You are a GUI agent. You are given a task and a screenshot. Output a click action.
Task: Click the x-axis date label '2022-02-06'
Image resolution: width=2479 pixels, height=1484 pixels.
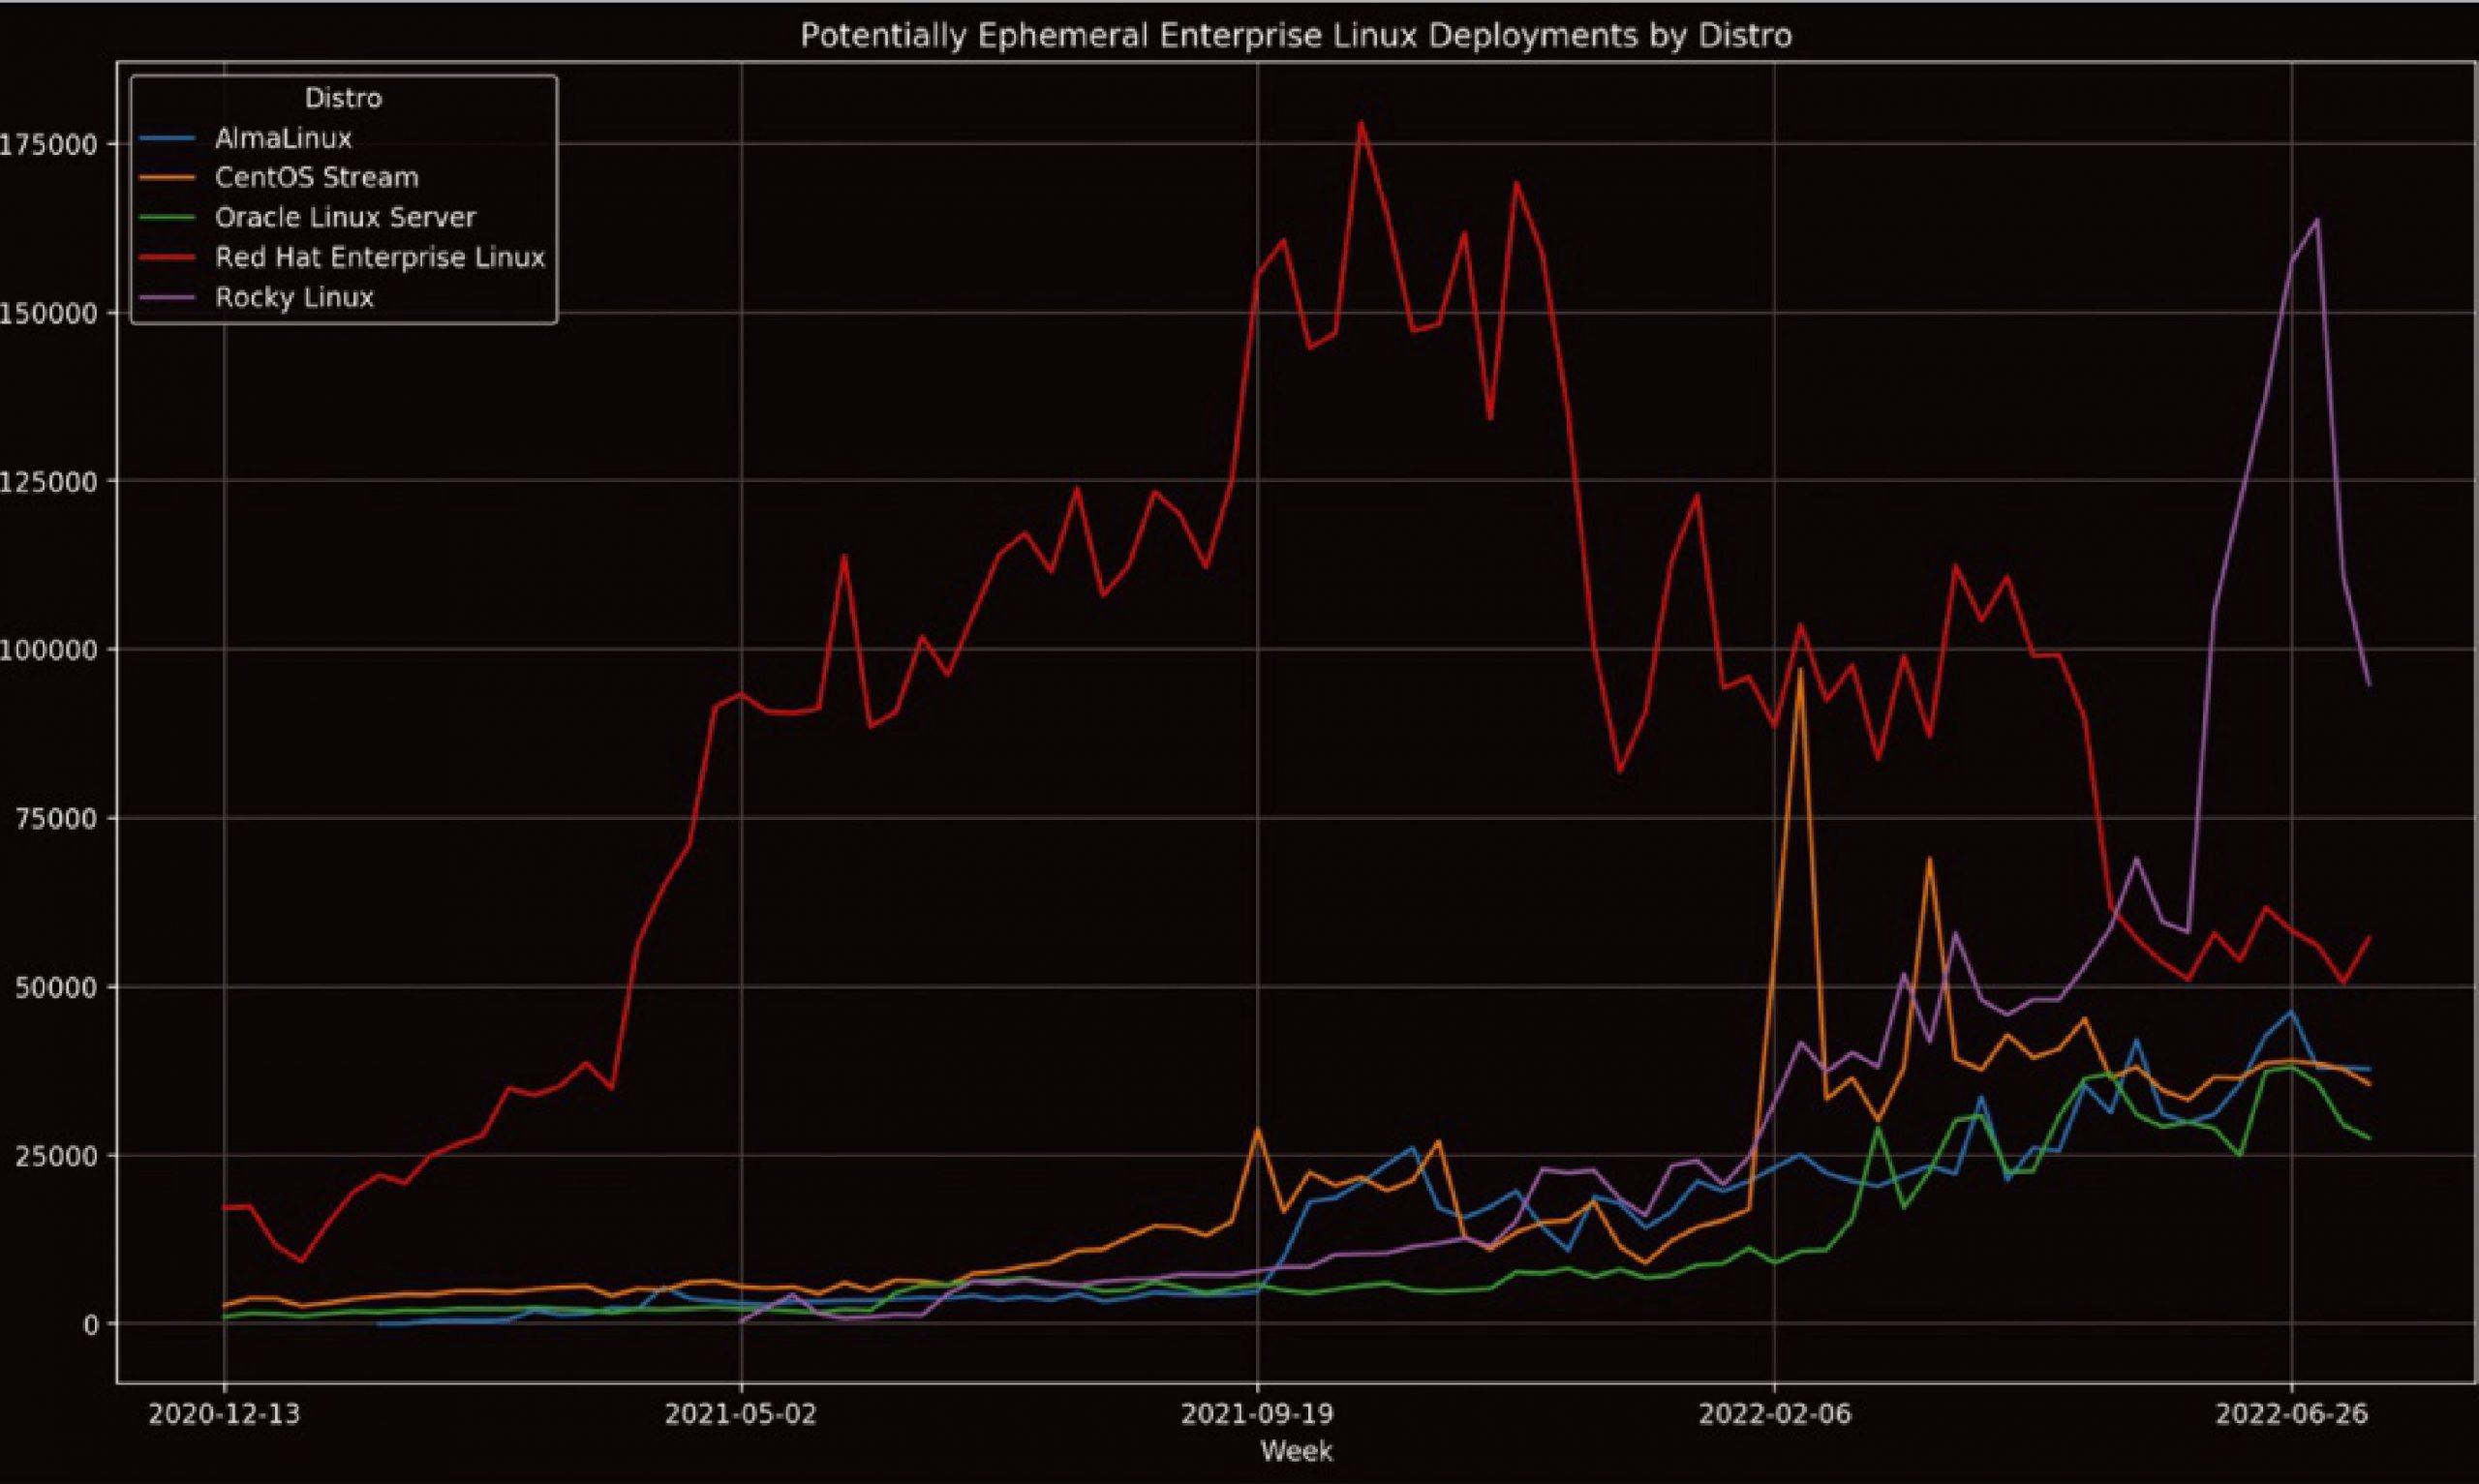coord(1775,1414)
